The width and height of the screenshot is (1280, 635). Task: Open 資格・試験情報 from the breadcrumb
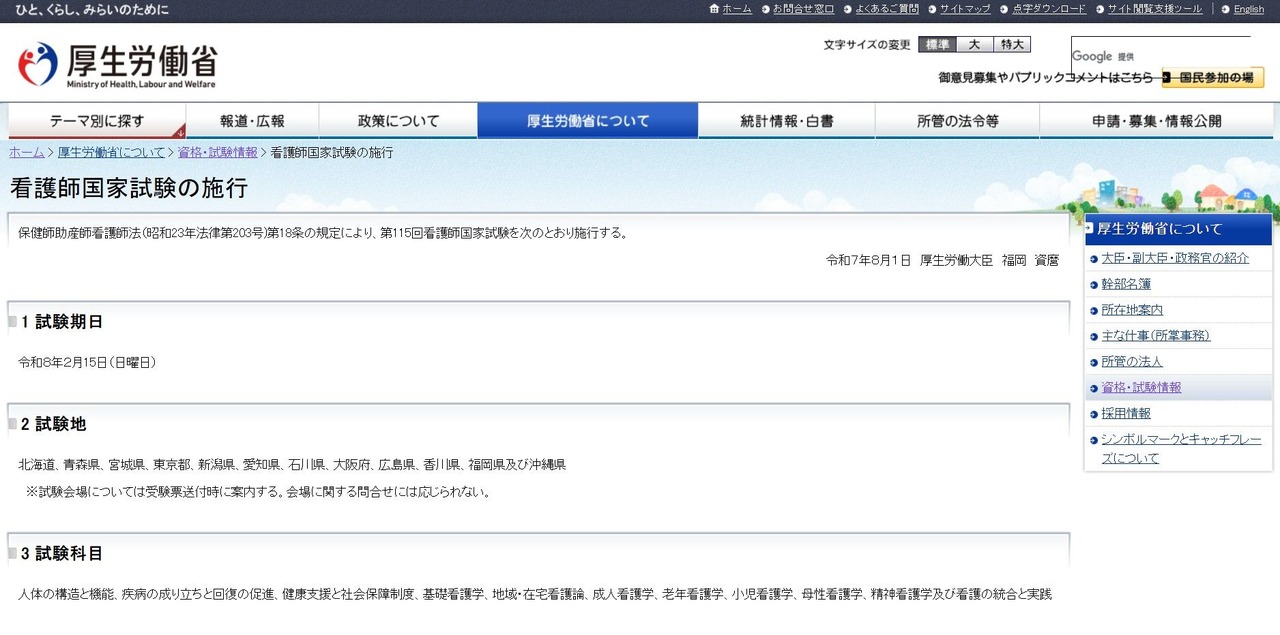click(x=218, y=152)
